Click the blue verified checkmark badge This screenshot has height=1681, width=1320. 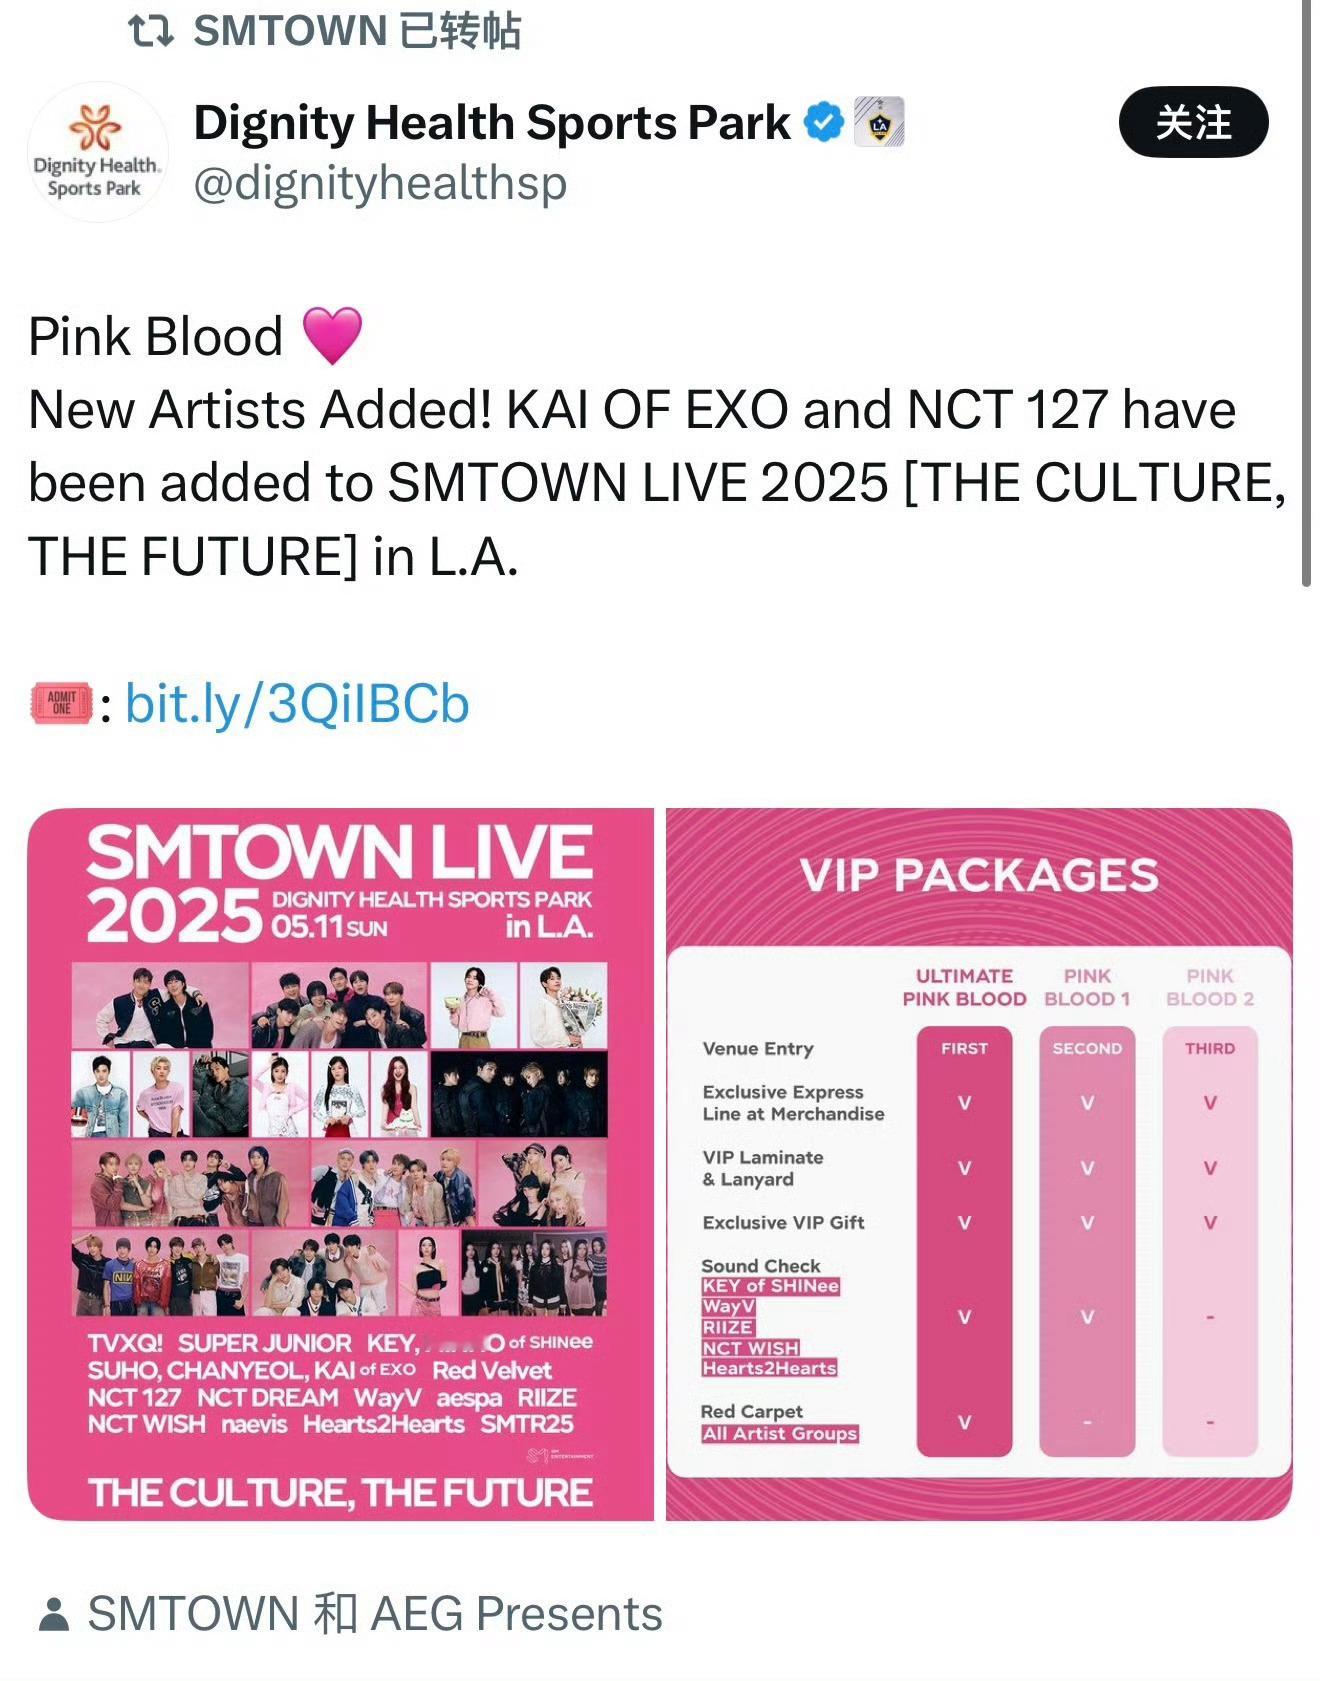point(825,122)
